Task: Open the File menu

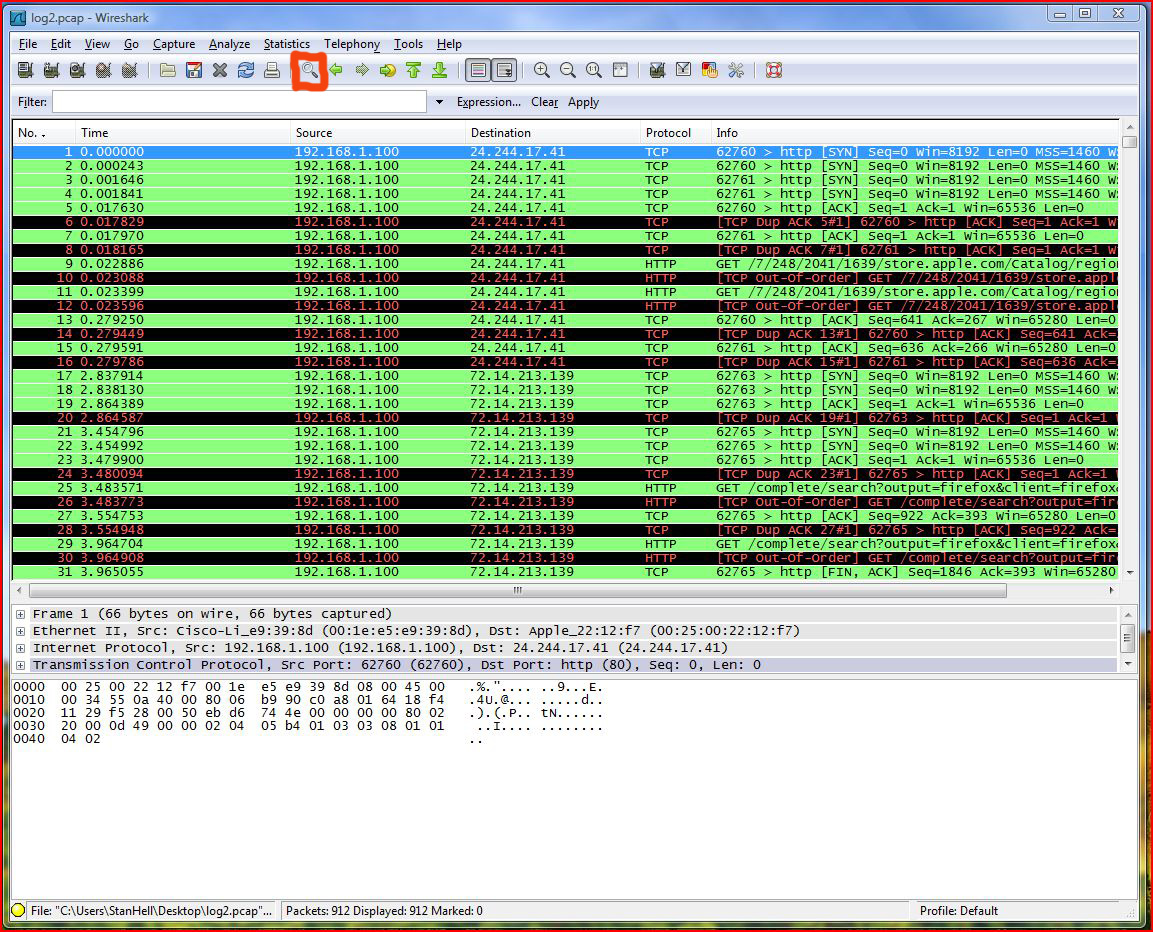Action: (x=28, y=44)
